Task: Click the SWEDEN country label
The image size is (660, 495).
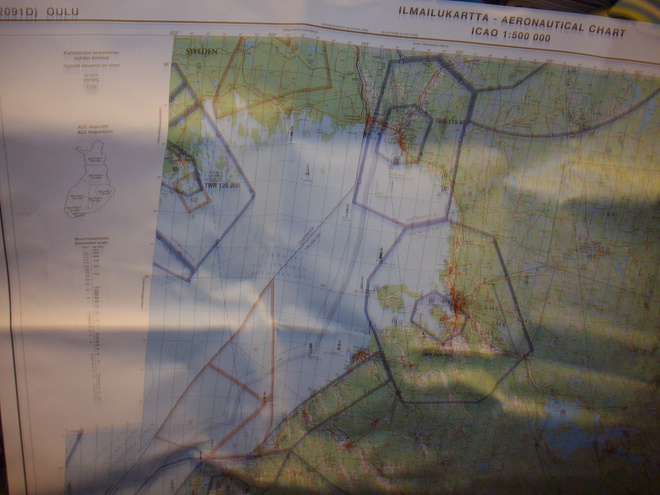Action: tap(202, 51)
